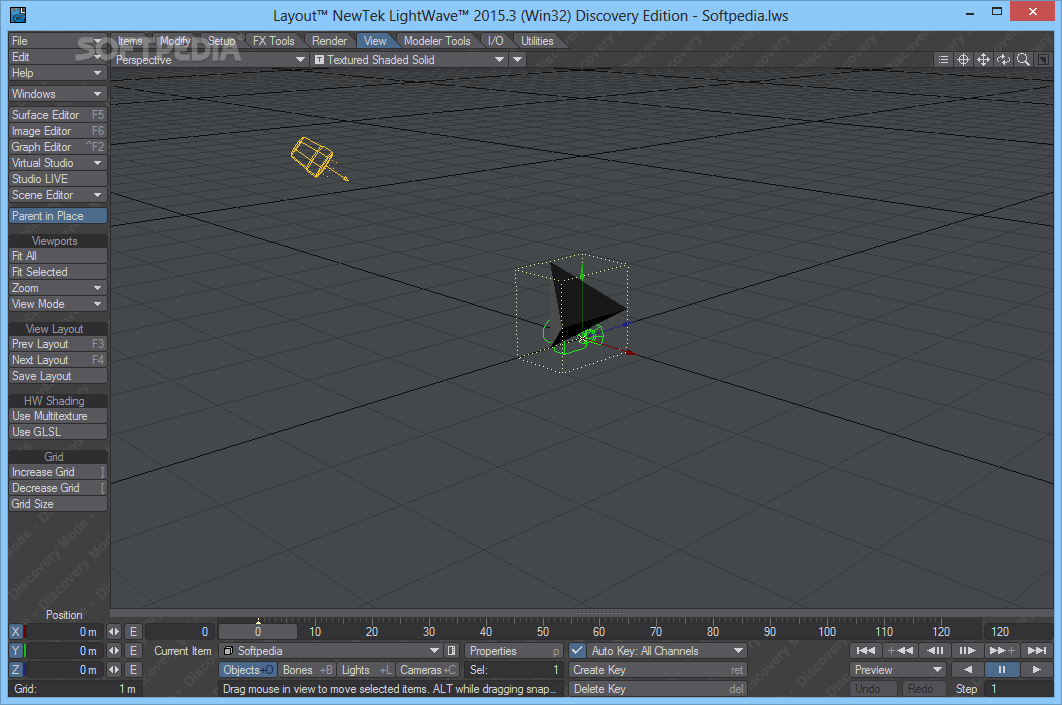Open the Modify tab

point(175,41)
